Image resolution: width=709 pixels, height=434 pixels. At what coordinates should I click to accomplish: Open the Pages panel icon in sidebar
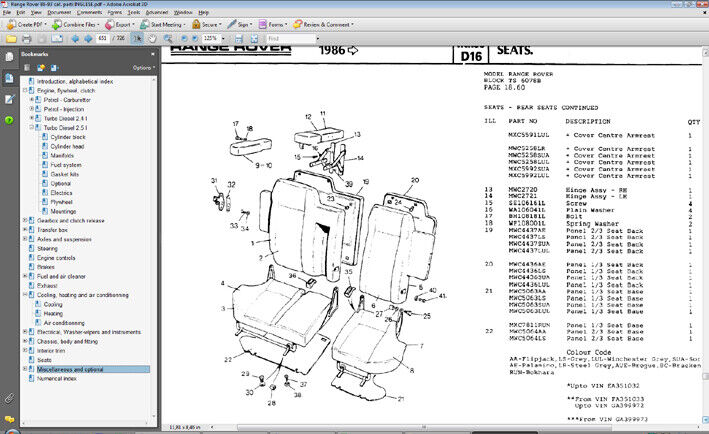click(x=8, y=57)
